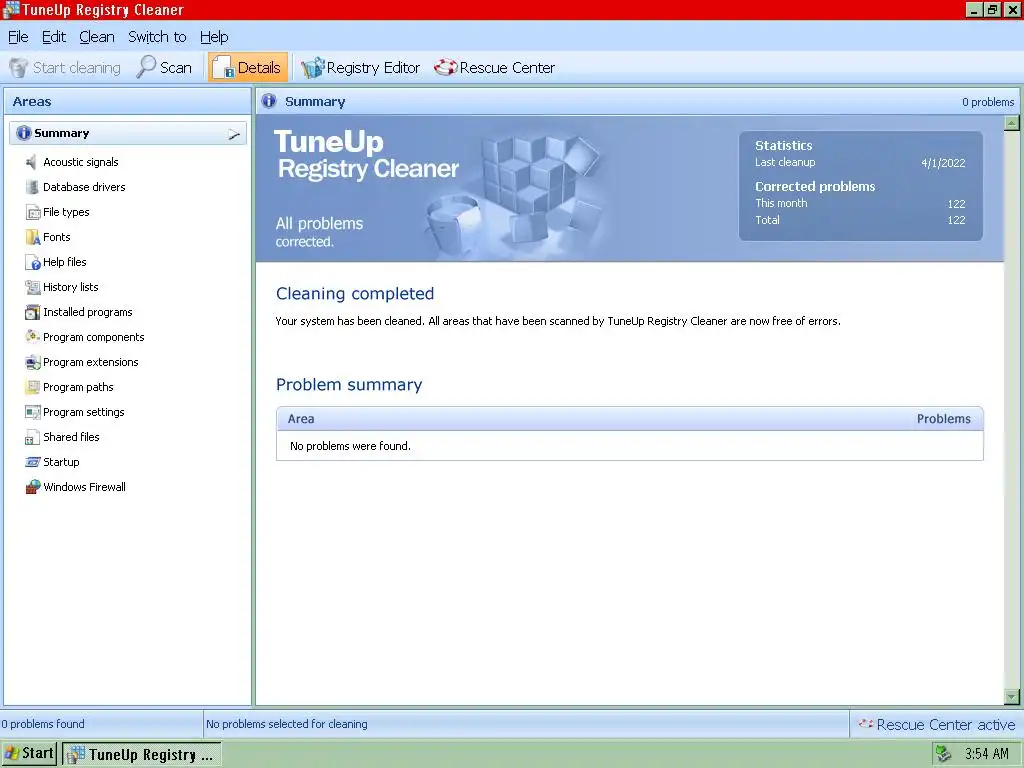This screenshot has width=1024, height=768.
Task: Click the Database drivers icon
Action: click(x=32, y=187)
